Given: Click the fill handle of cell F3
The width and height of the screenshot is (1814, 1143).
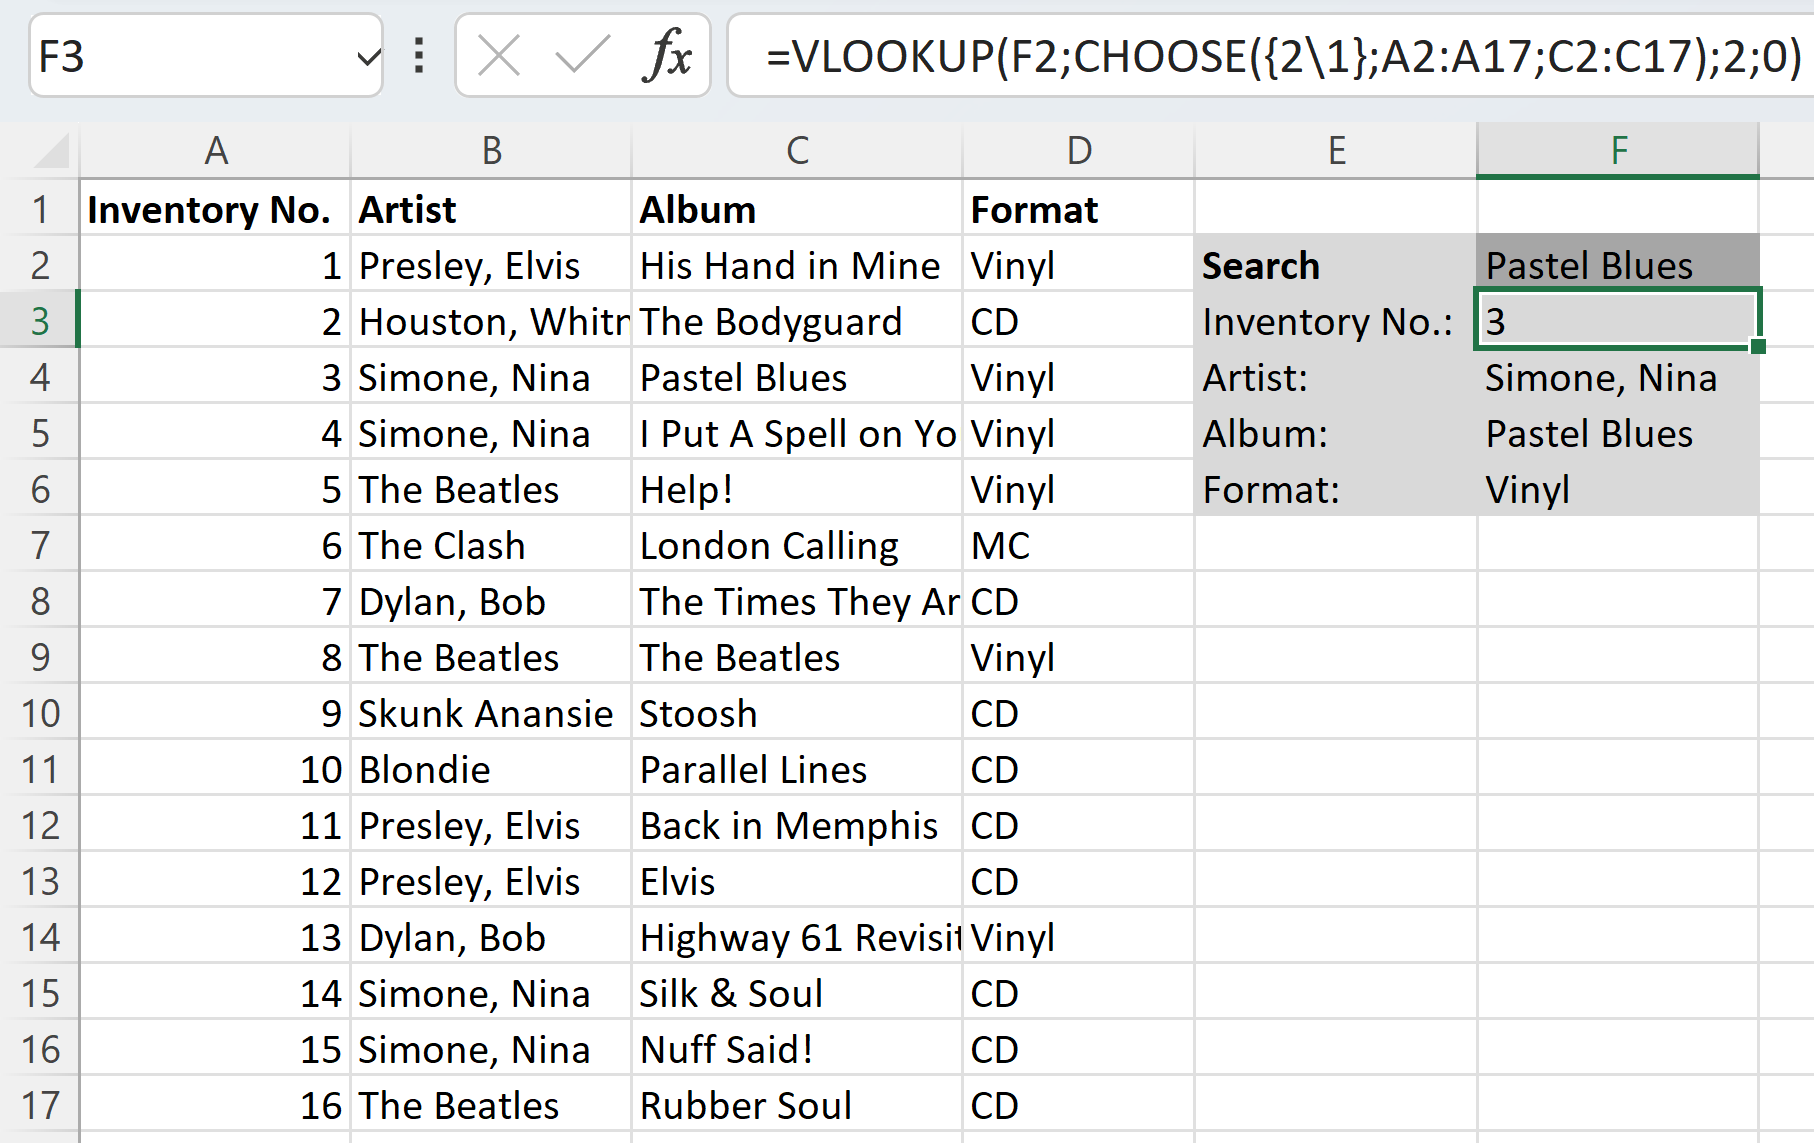Looking at the screenshot, I should pos(1757,346).
